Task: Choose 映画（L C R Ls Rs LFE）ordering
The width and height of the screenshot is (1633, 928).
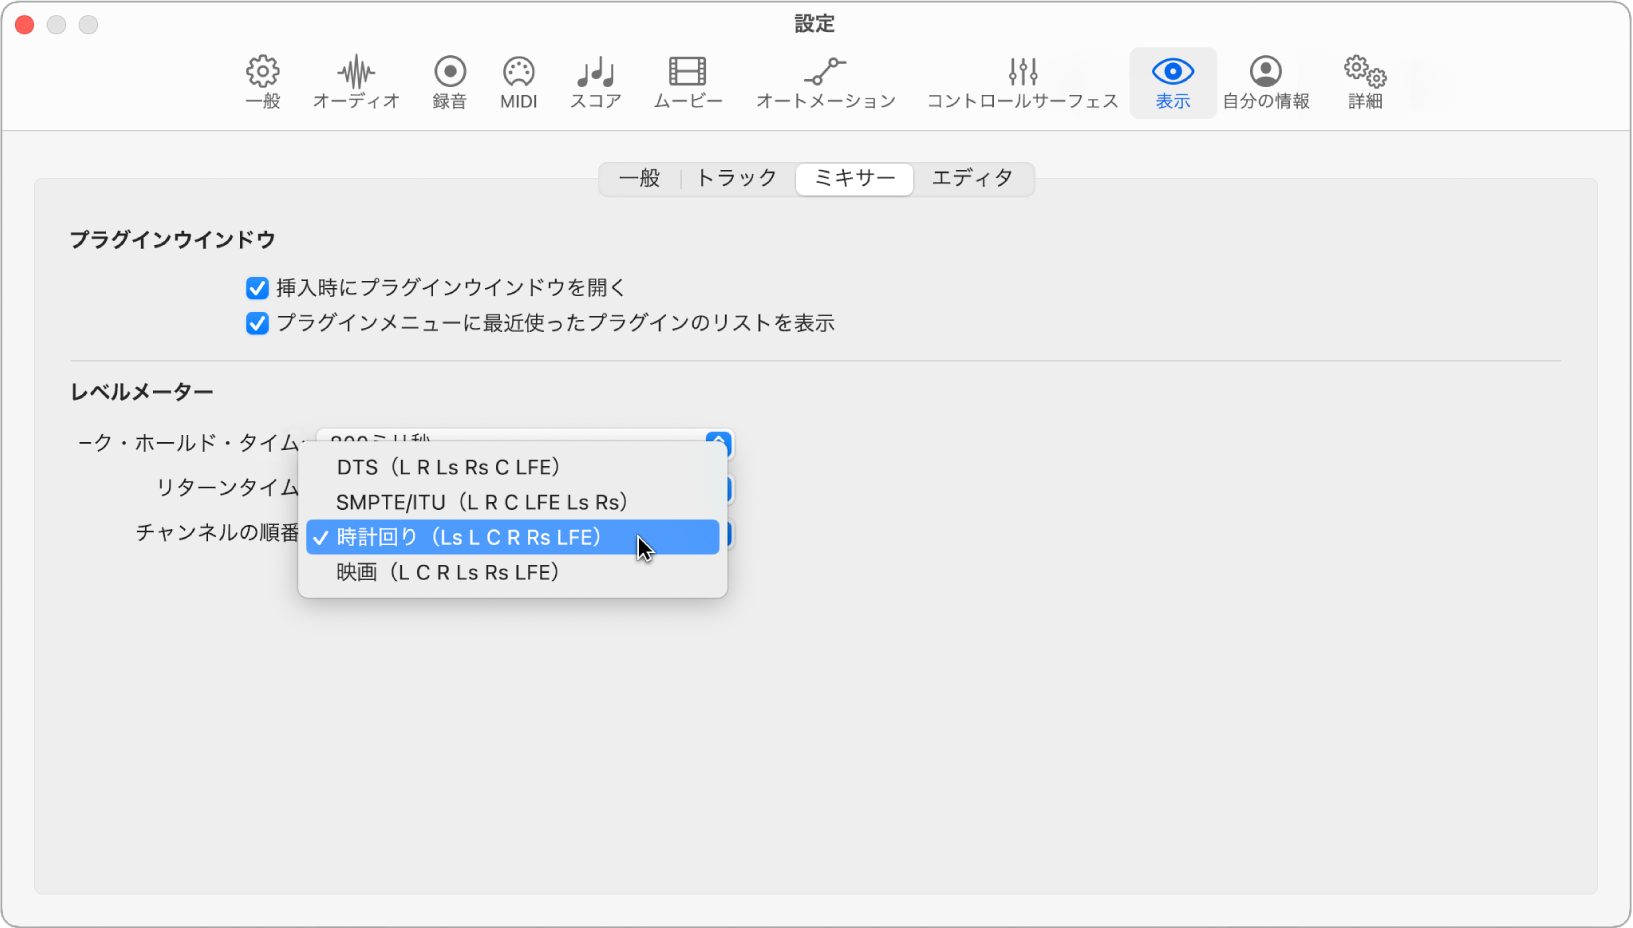Action: (447, 571)
